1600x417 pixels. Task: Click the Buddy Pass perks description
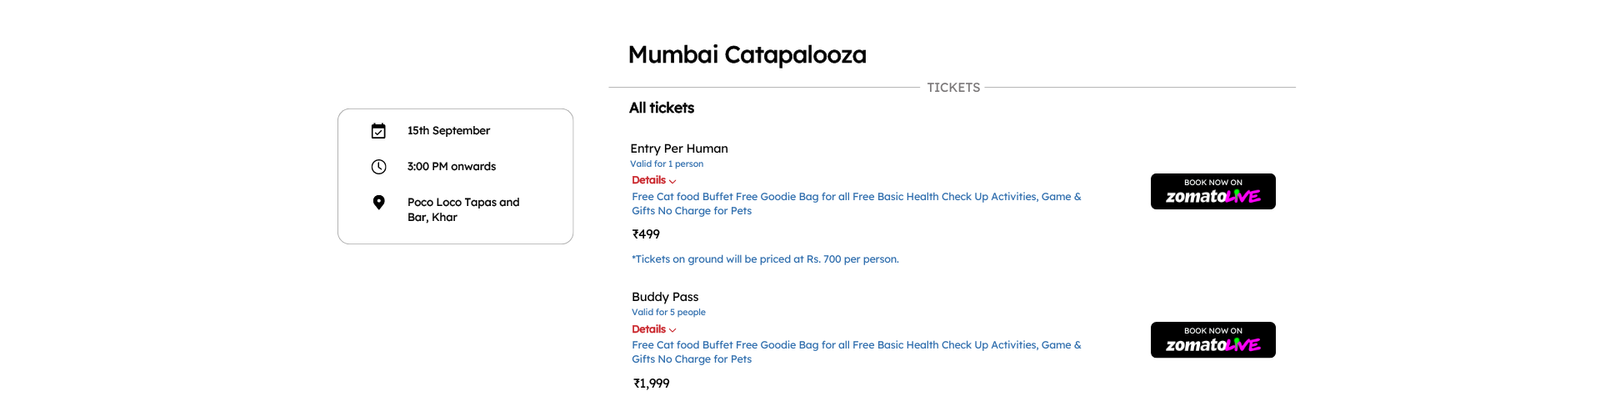856,352
